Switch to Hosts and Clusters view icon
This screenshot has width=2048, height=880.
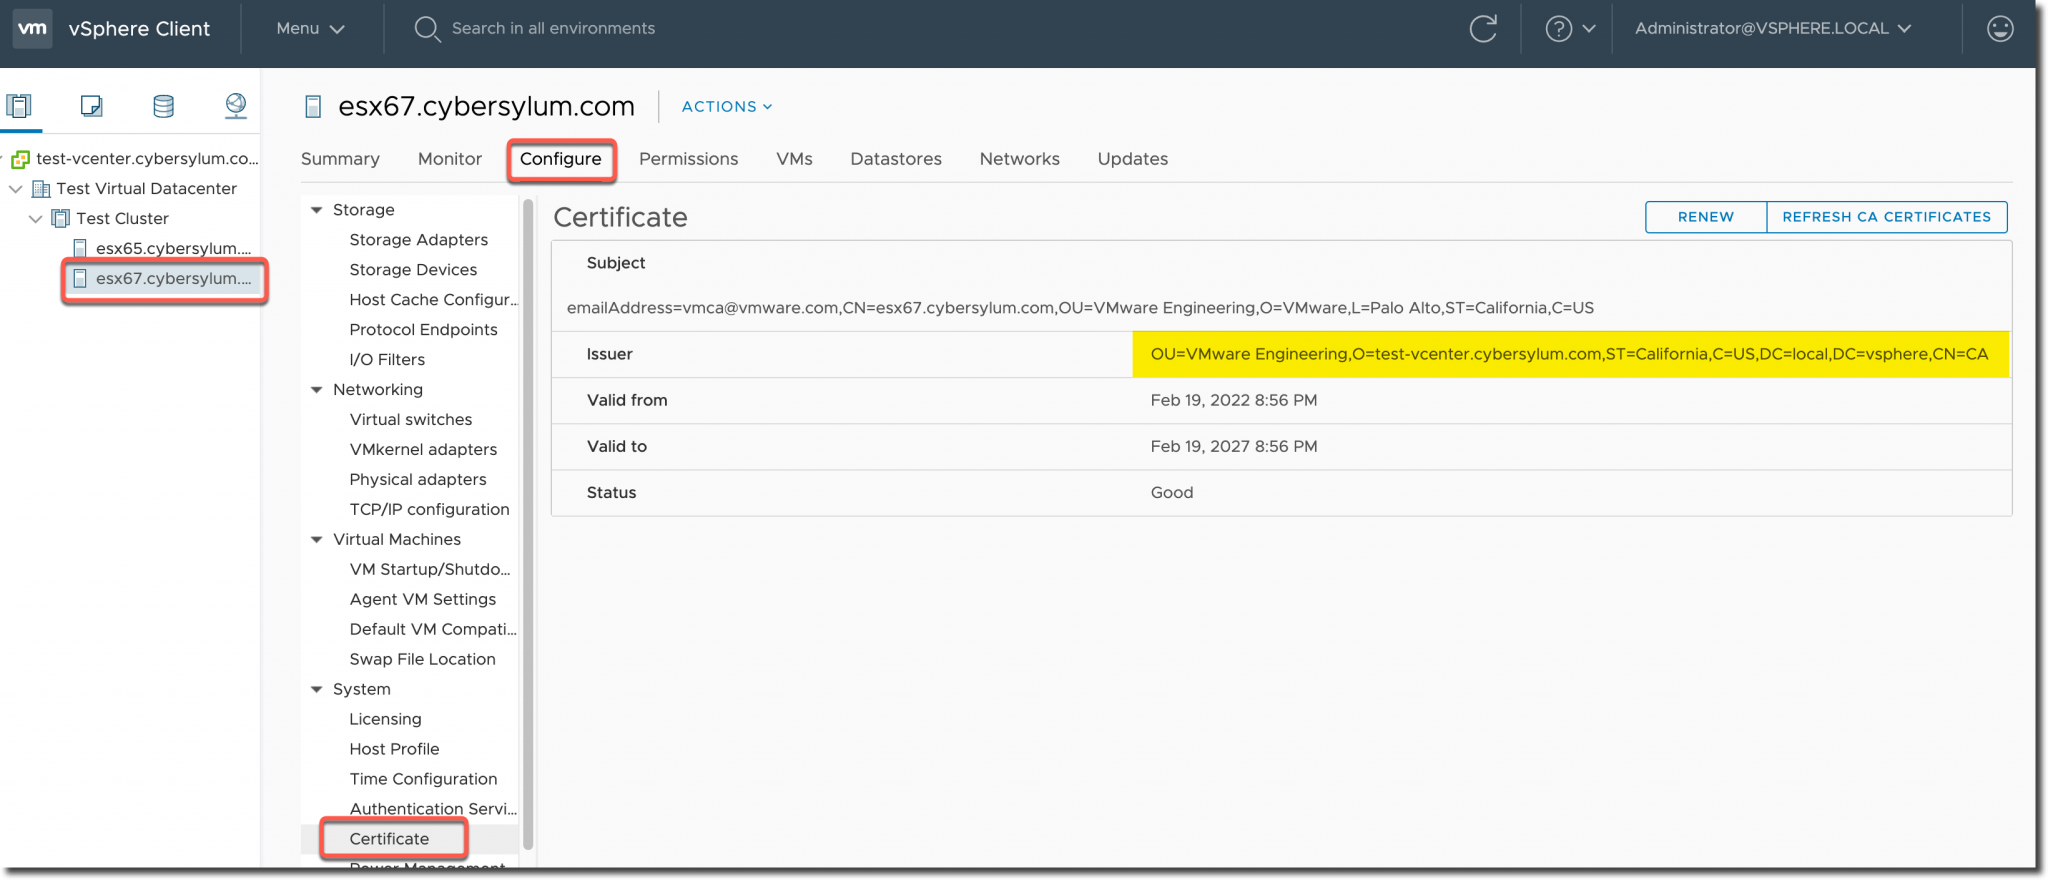(x=19, y=105)
